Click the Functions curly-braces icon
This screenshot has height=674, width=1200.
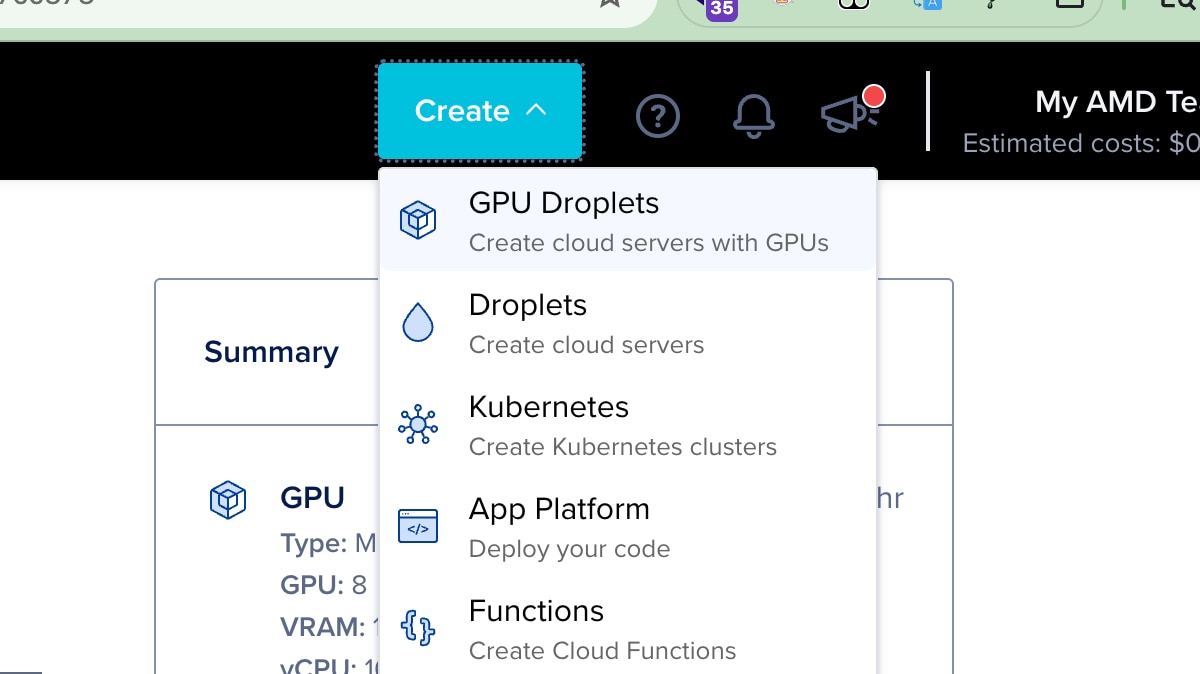pos(417,628)
